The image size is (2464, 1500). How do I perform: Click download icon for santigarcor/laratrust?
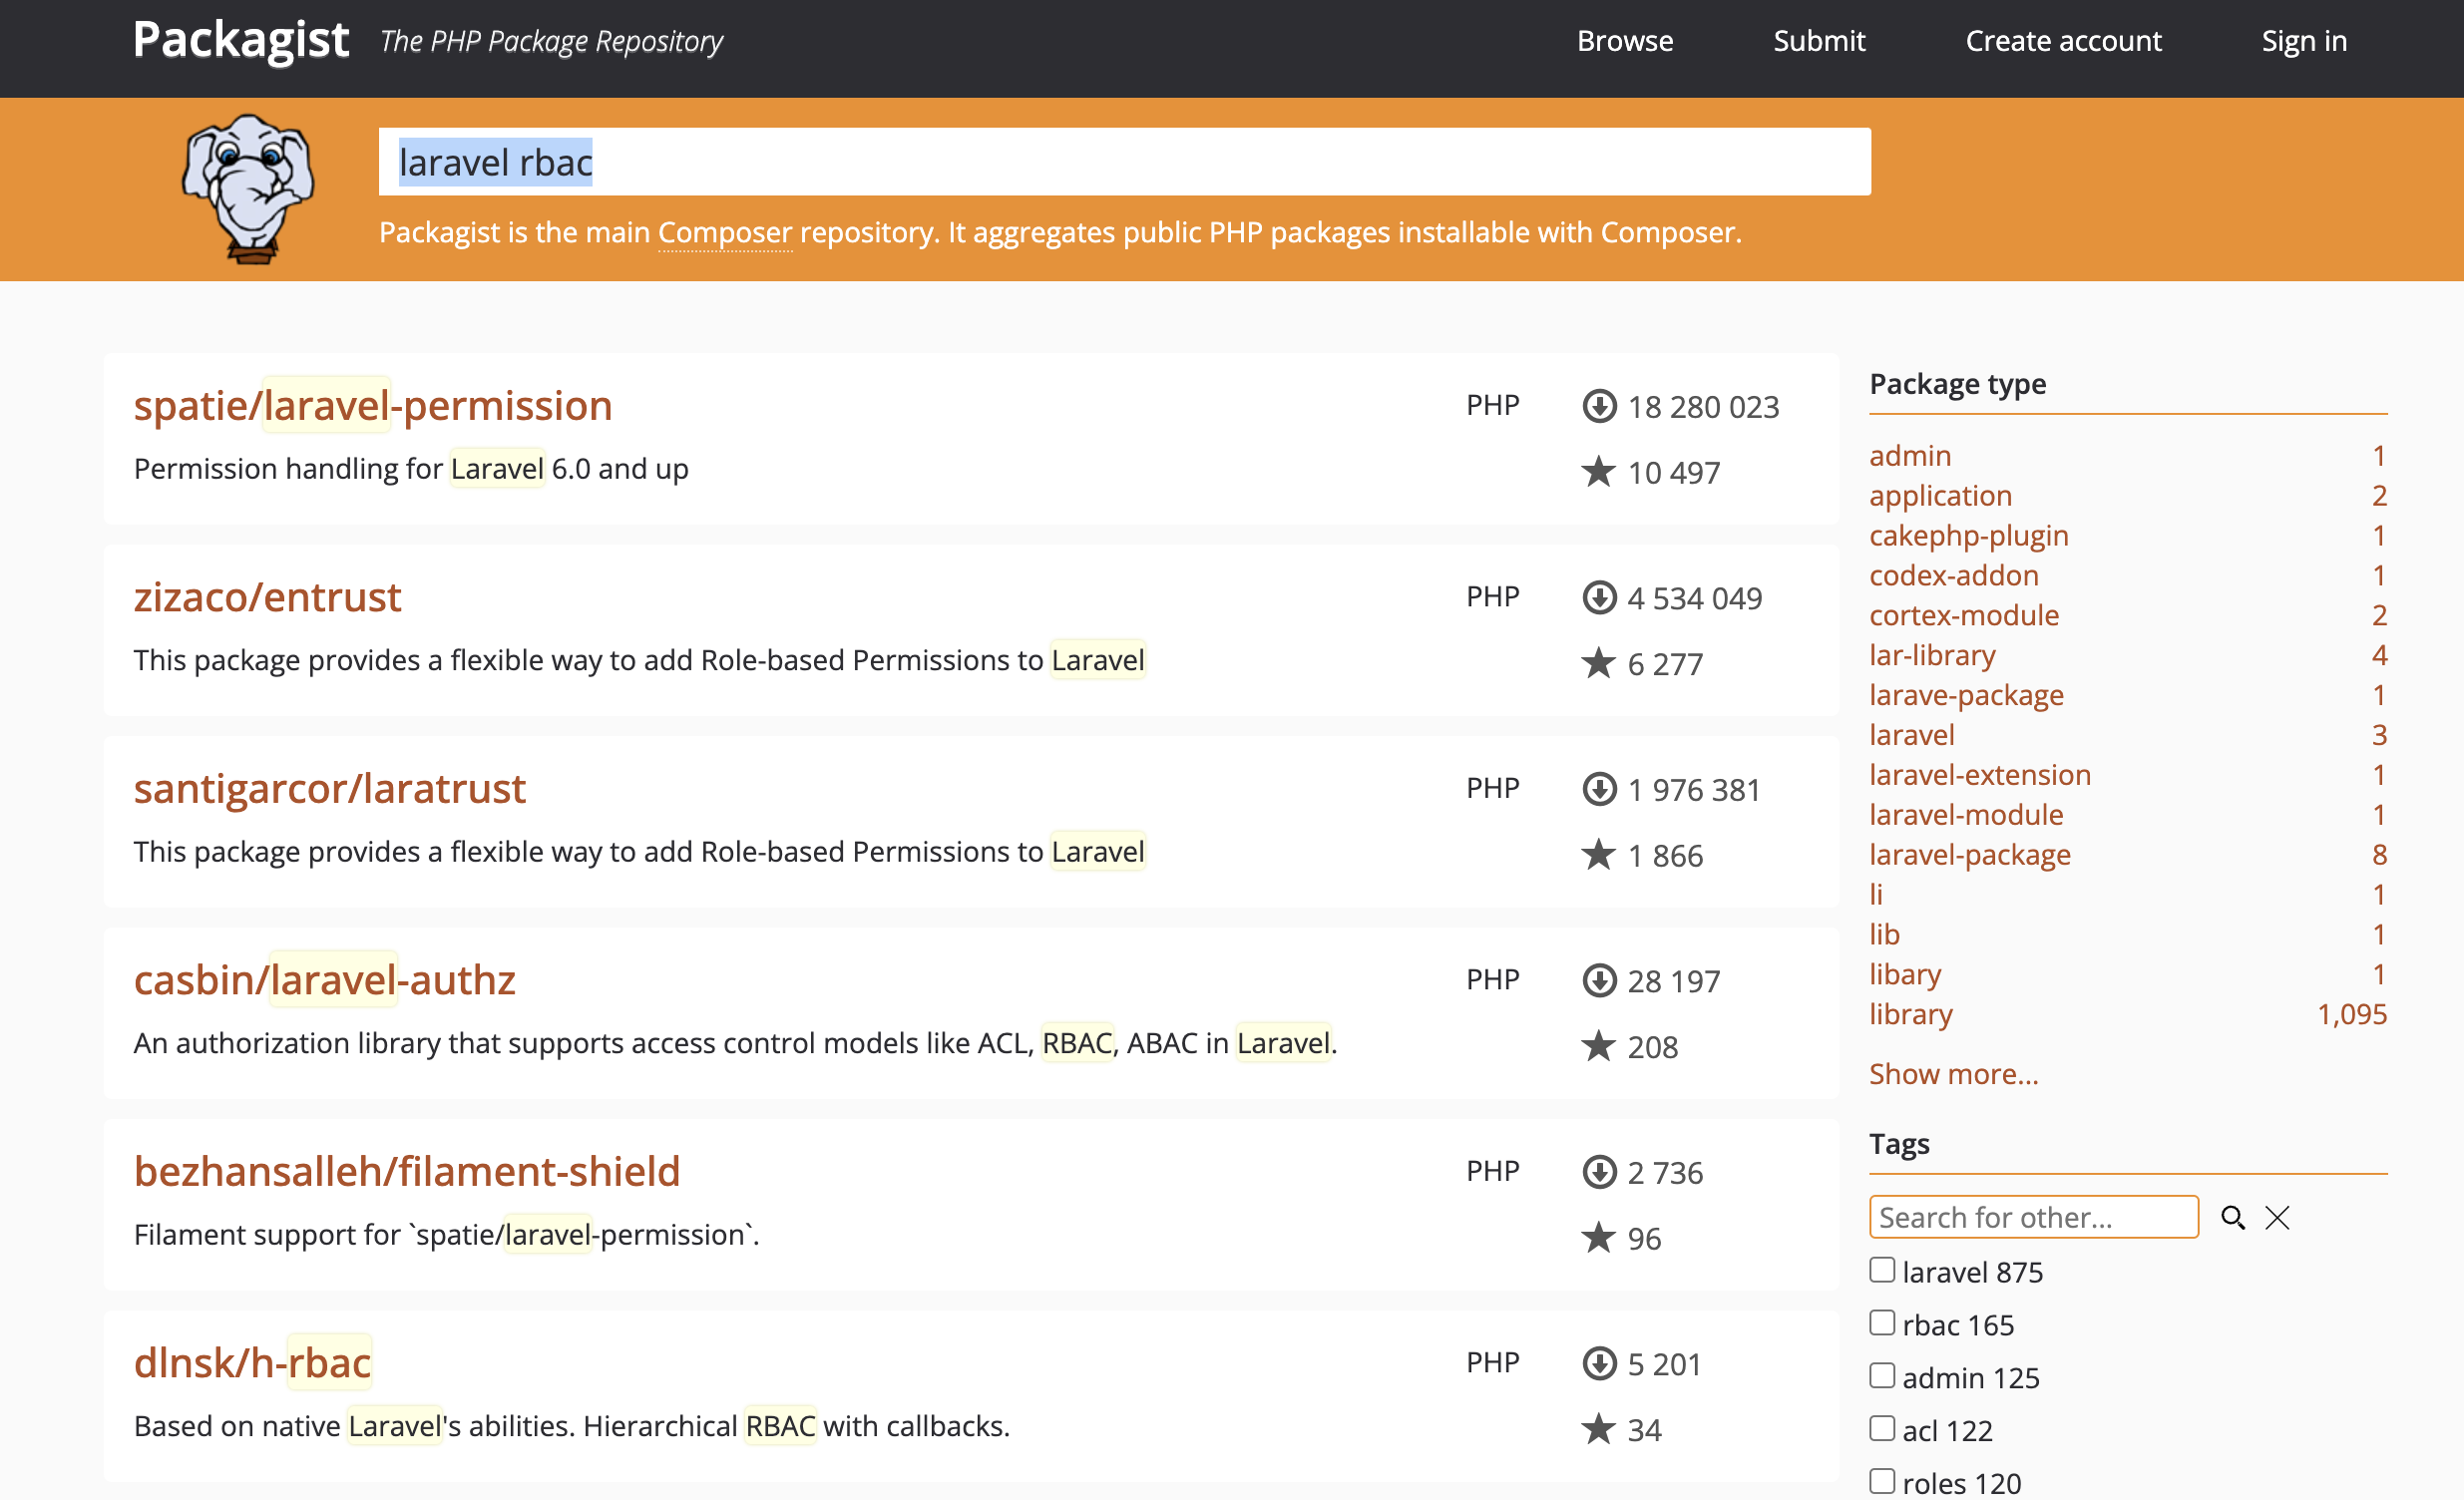point(1599,790)
